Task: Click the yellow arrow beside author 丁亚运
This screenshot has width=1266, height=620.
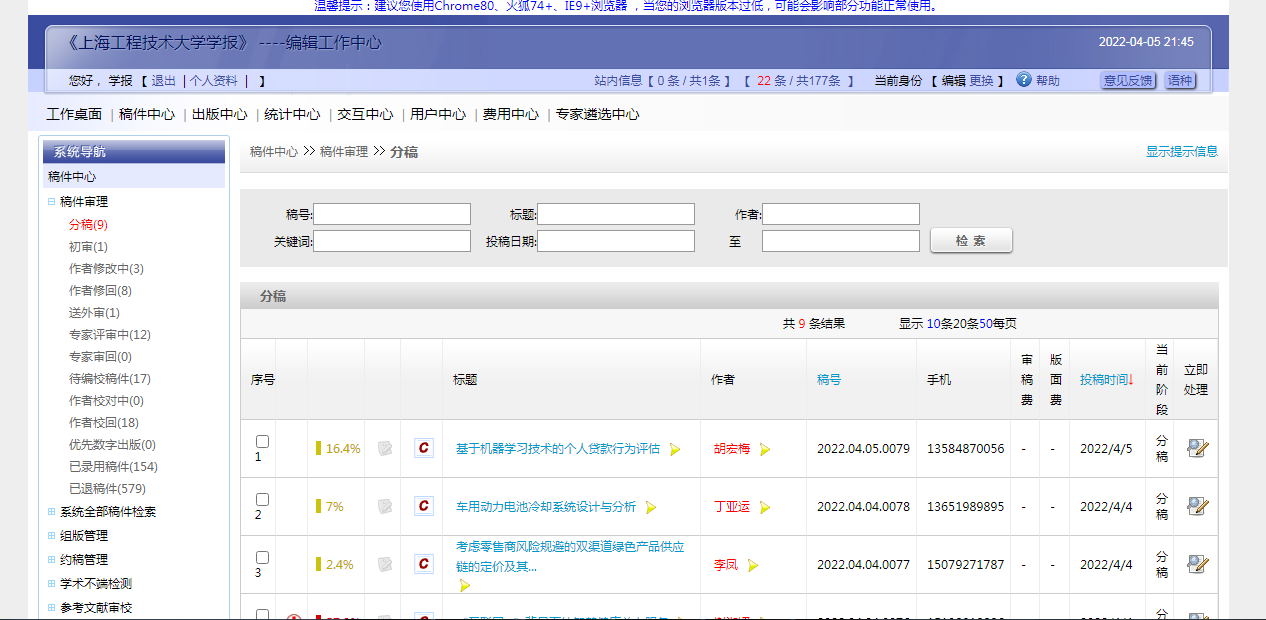Action: pos(765,508)
